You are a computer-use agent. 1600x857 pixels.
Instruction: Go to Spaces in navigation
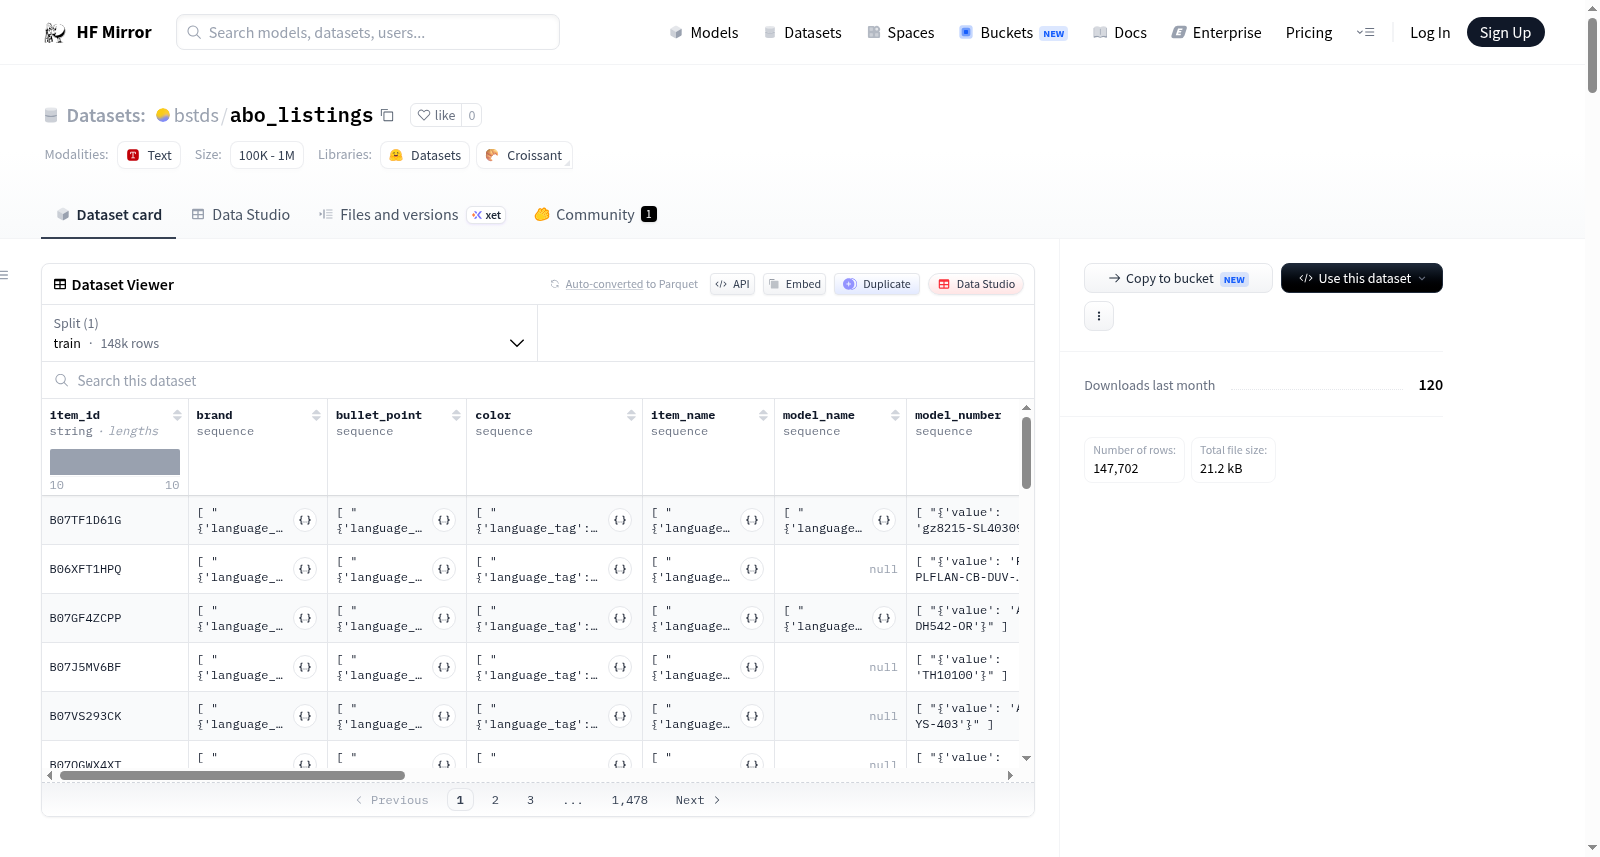coord(900,32)
